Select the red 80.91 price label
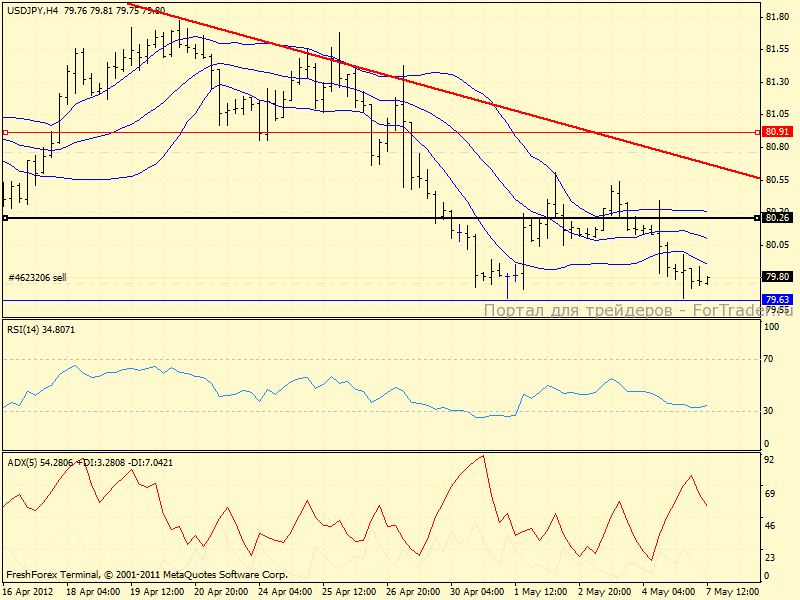Screen dimensions: 800x600 coord(777,132)
